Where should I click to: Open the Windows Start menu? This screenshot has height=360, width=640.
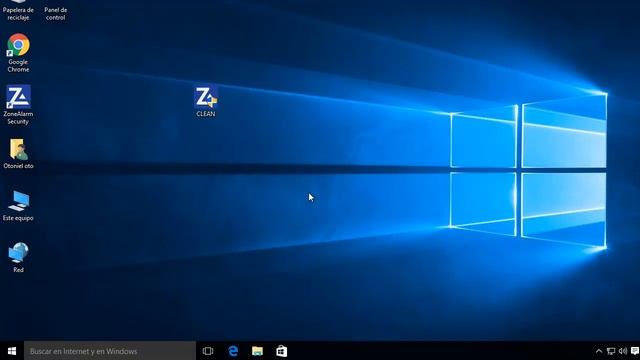(x=12, y=351)
